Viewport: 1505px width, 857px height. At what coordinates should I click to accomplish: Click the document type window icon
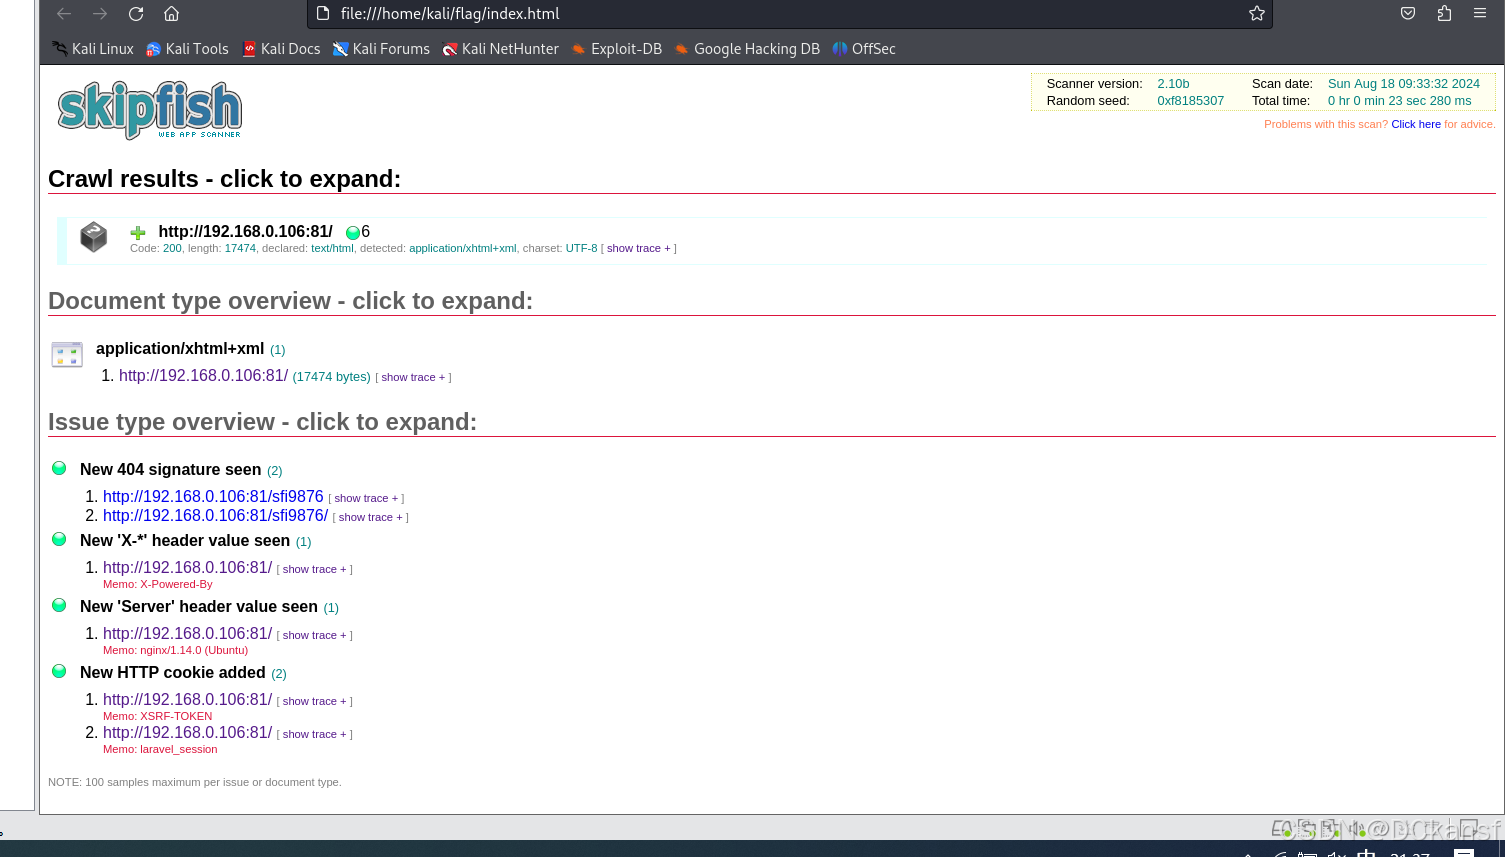click(x=67, y=354)
